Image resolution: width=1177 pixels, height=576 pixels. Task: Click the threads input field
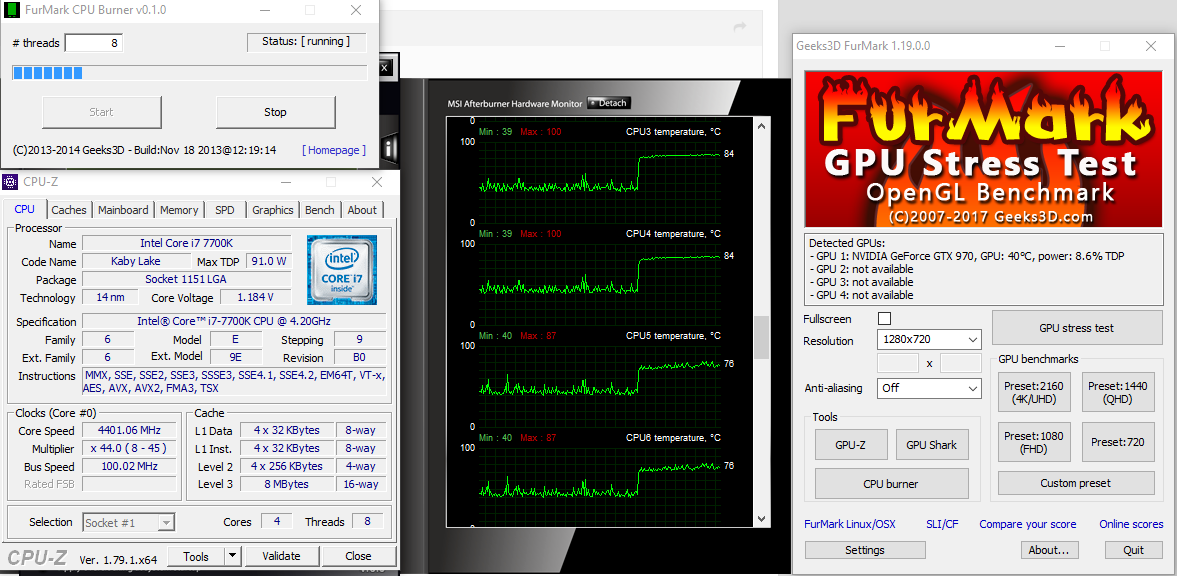point(94,43)
